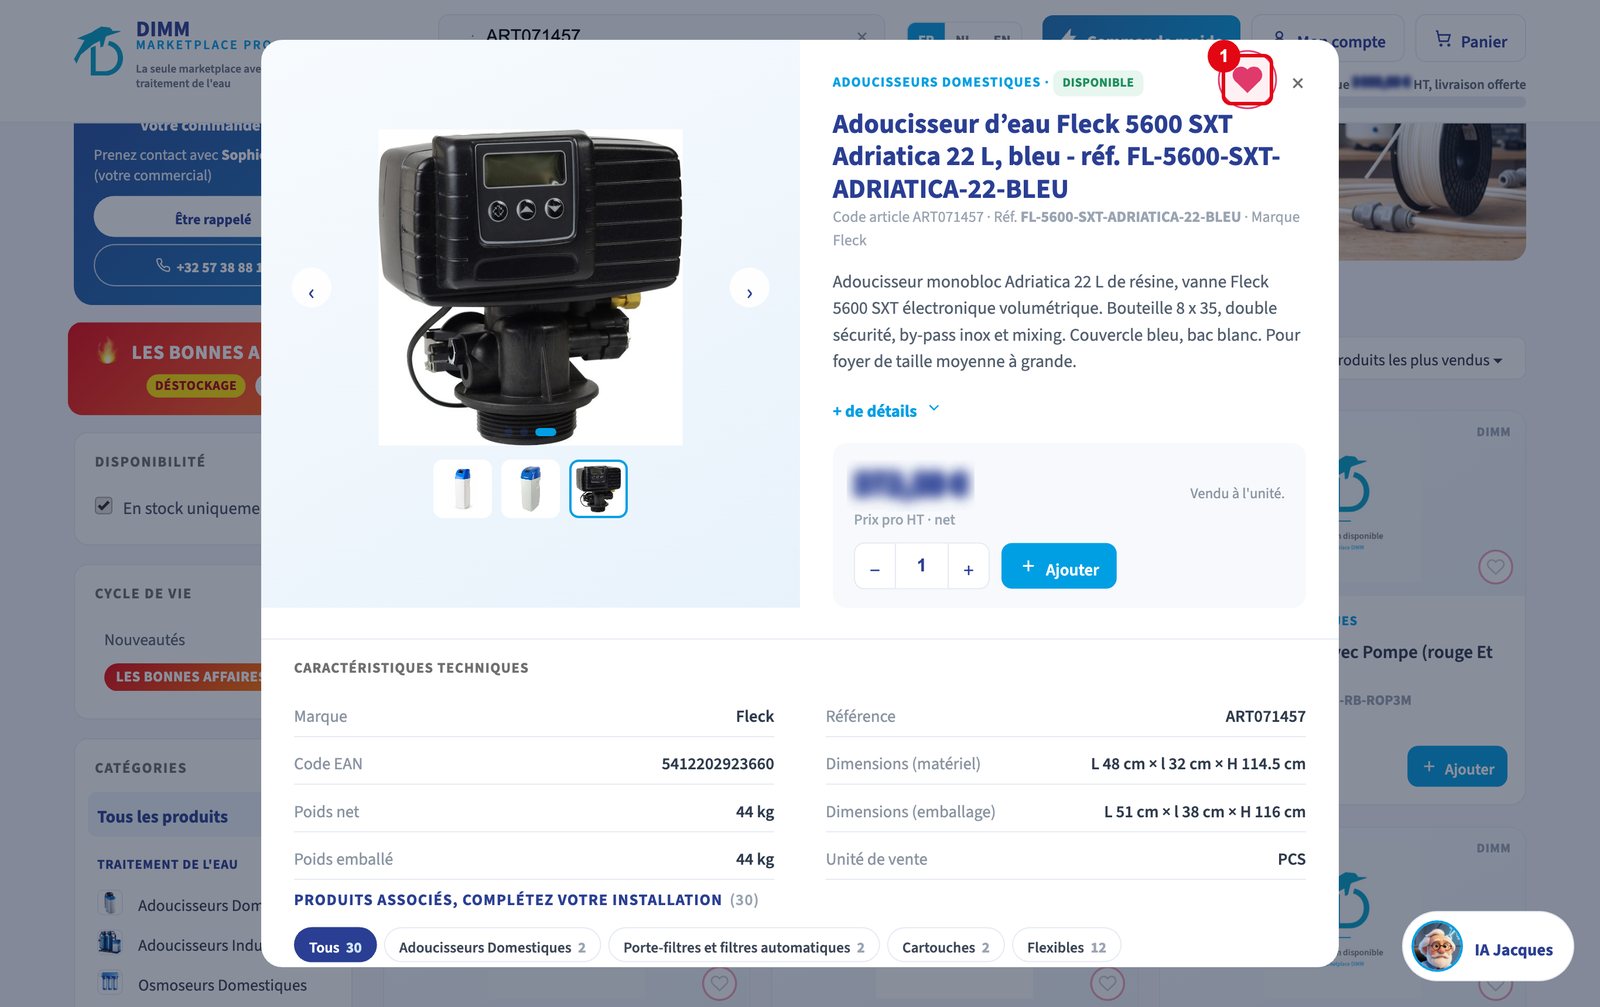The width and height of the screenshot is (1600, 1007).
Task: Favorite the background pump product card
Action: [1495, 567]
